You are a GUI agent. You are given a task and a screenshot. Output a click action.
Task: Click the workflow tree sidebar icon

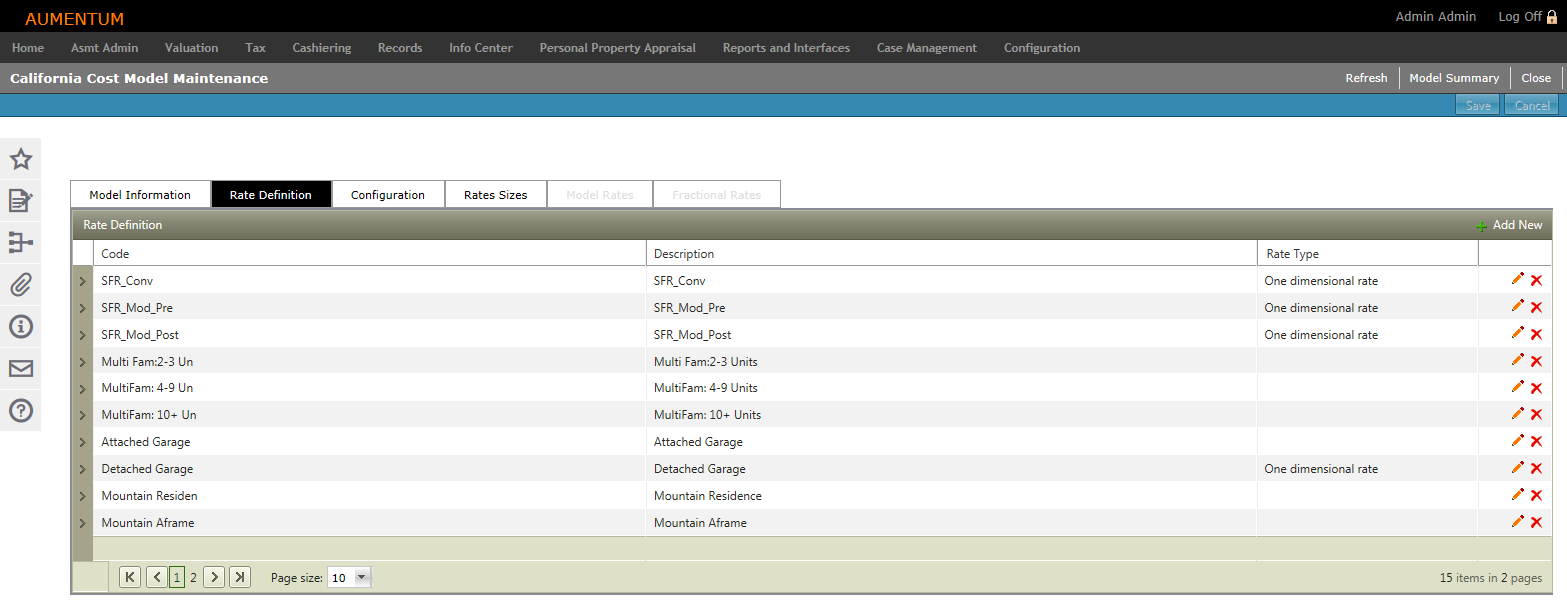click(x=21, y=243)
